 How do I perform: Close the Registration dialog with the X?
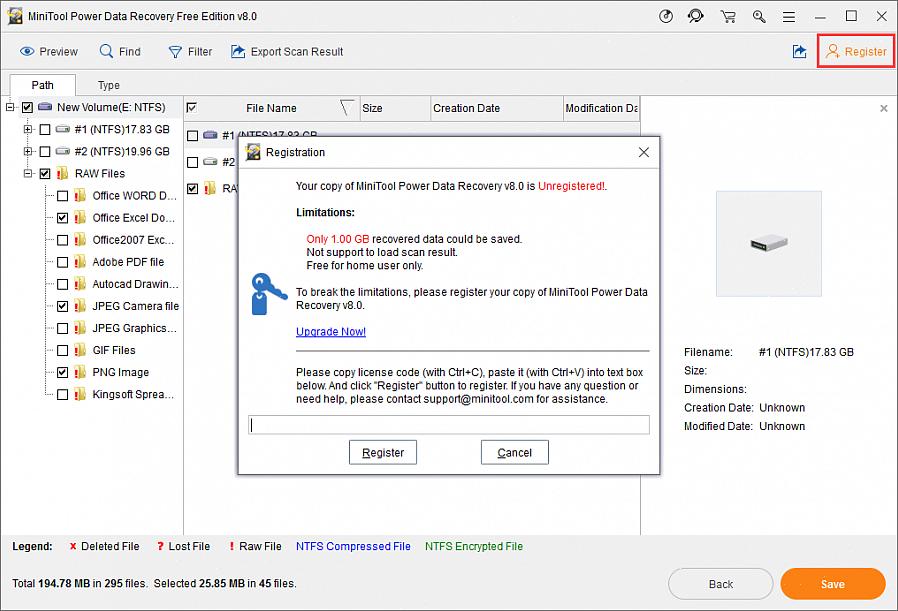(644, 152)
